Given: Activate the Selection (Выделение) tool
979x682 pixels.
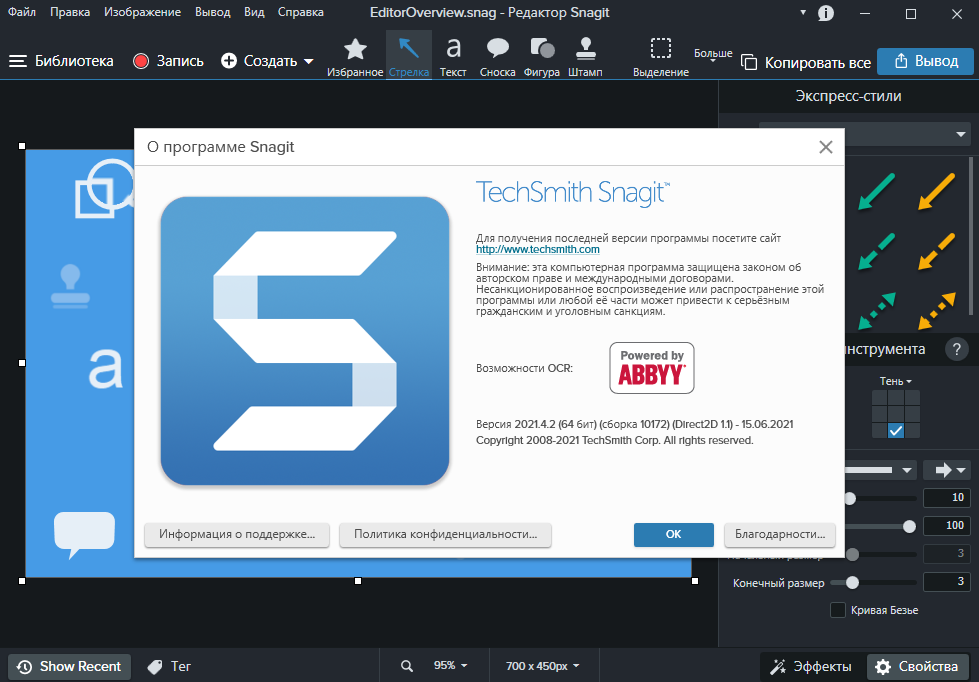Looking at the screenshot, I should click(x=660, y=55).
